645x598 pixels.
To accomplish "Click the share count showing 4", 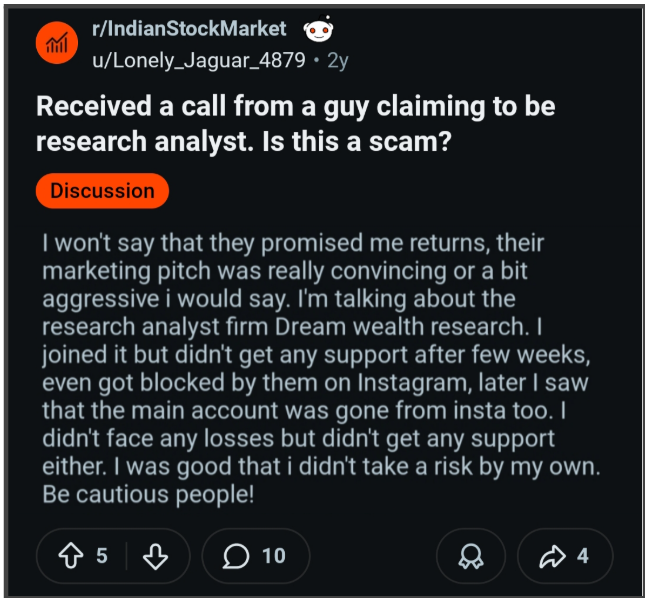I will point(582,556).
